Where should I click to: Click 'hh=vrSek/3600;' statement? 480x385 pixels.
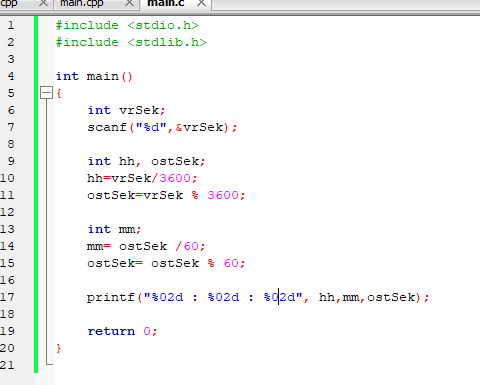pos(142,178)
